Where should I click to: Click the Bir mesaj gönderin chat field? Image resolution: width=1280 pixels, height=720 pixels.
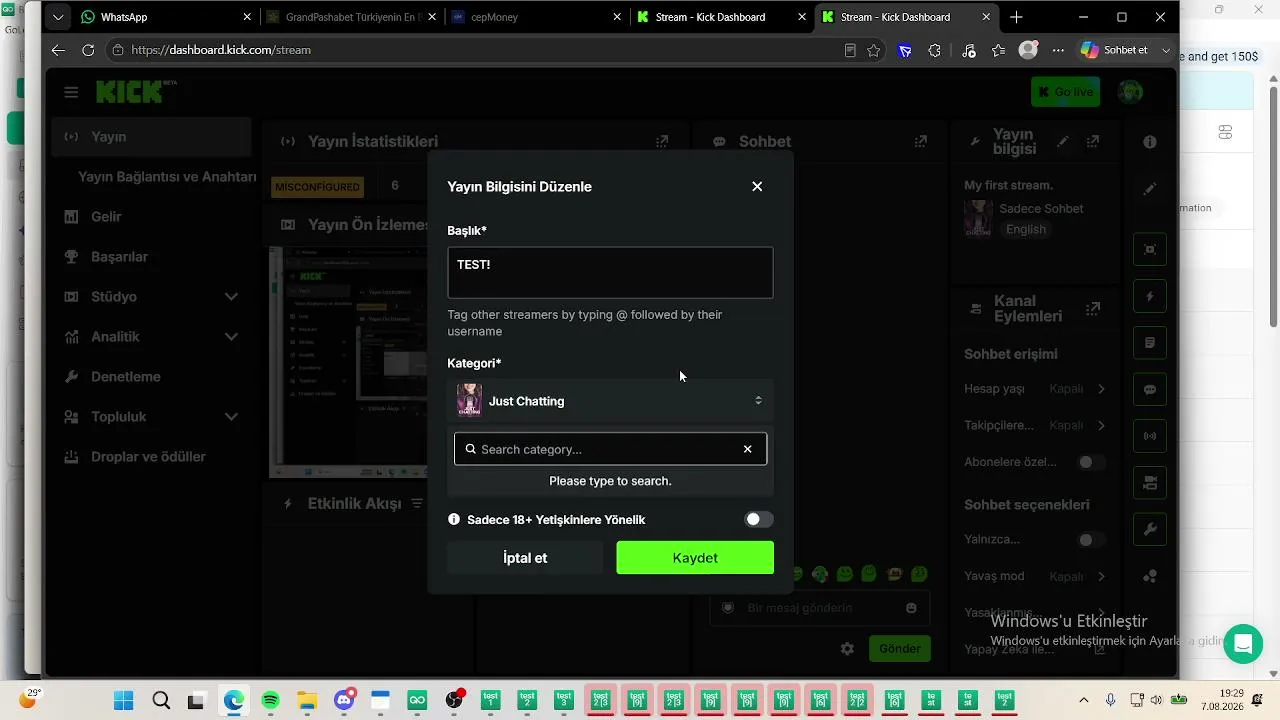pyautogui.click(x=820, y=608)
